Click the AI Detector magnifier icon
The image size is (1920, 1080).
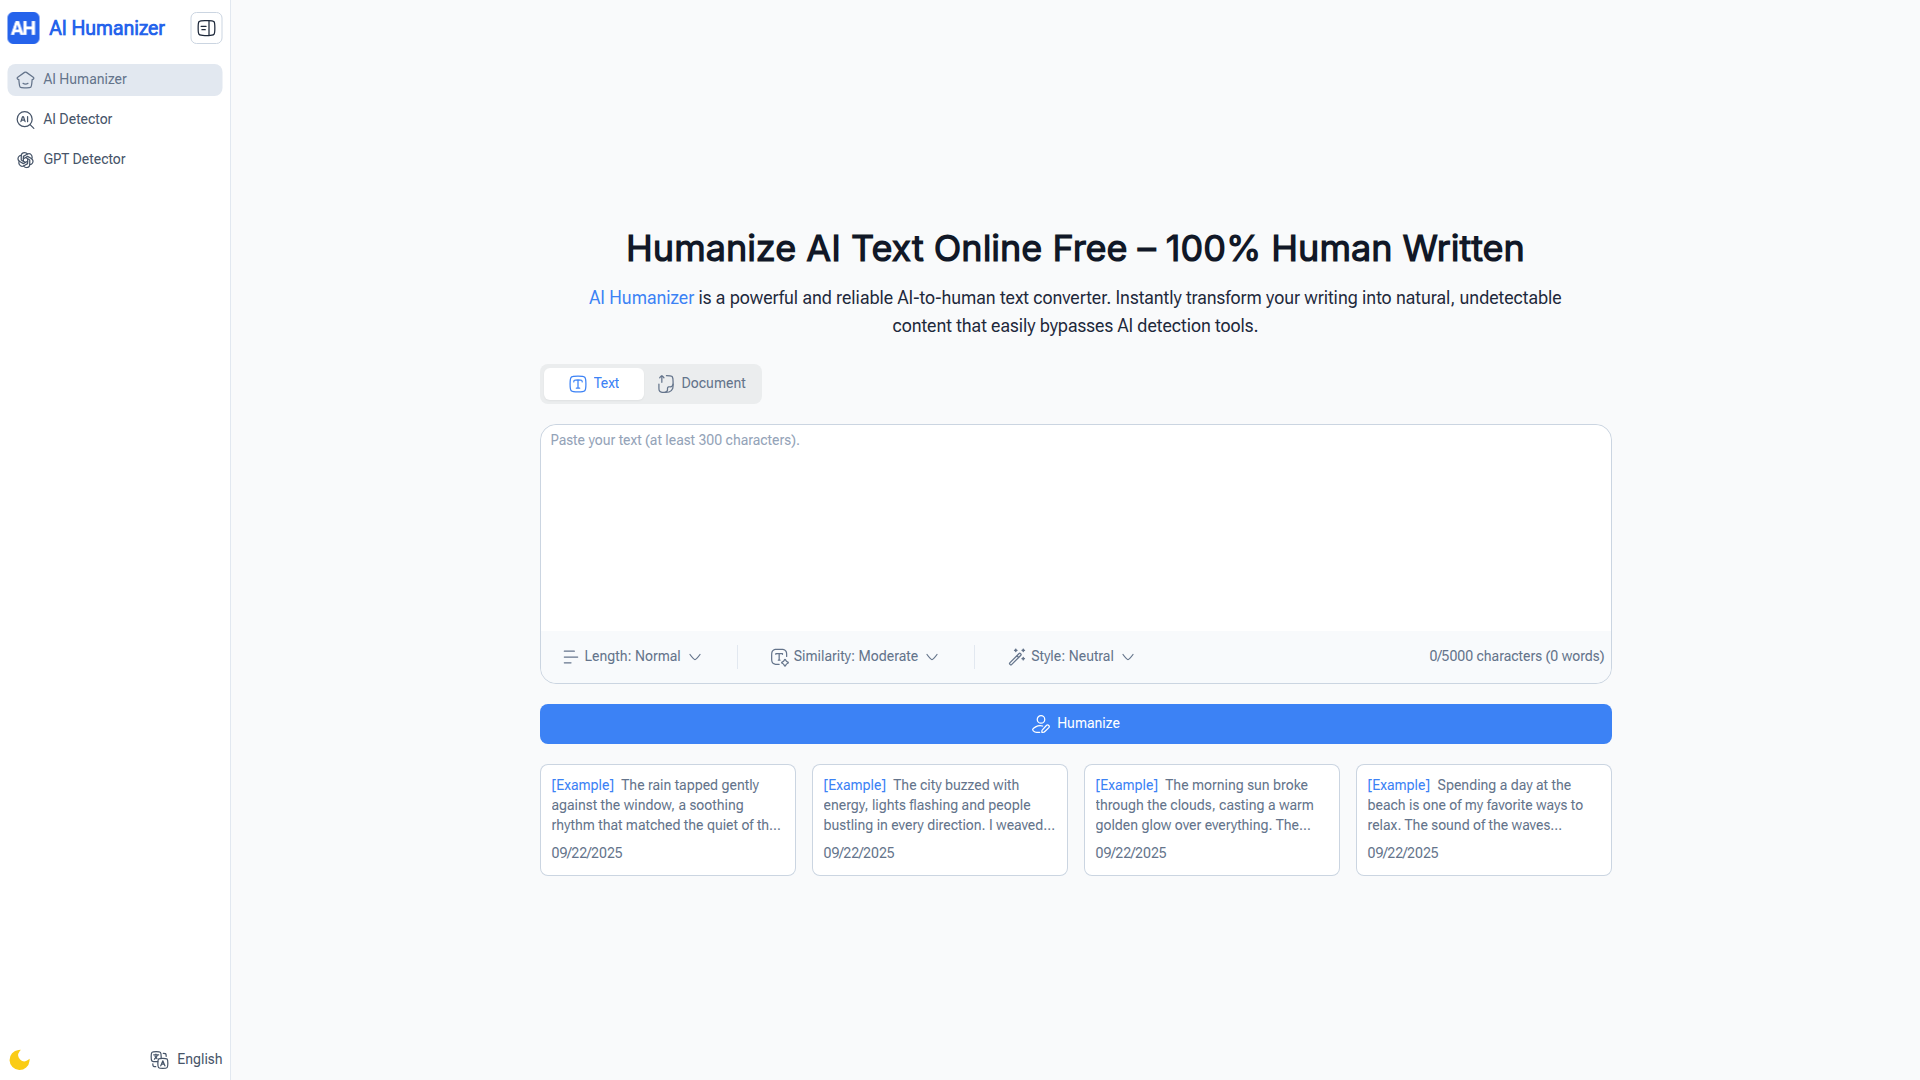pyautogui.click(x=25, y=120)
